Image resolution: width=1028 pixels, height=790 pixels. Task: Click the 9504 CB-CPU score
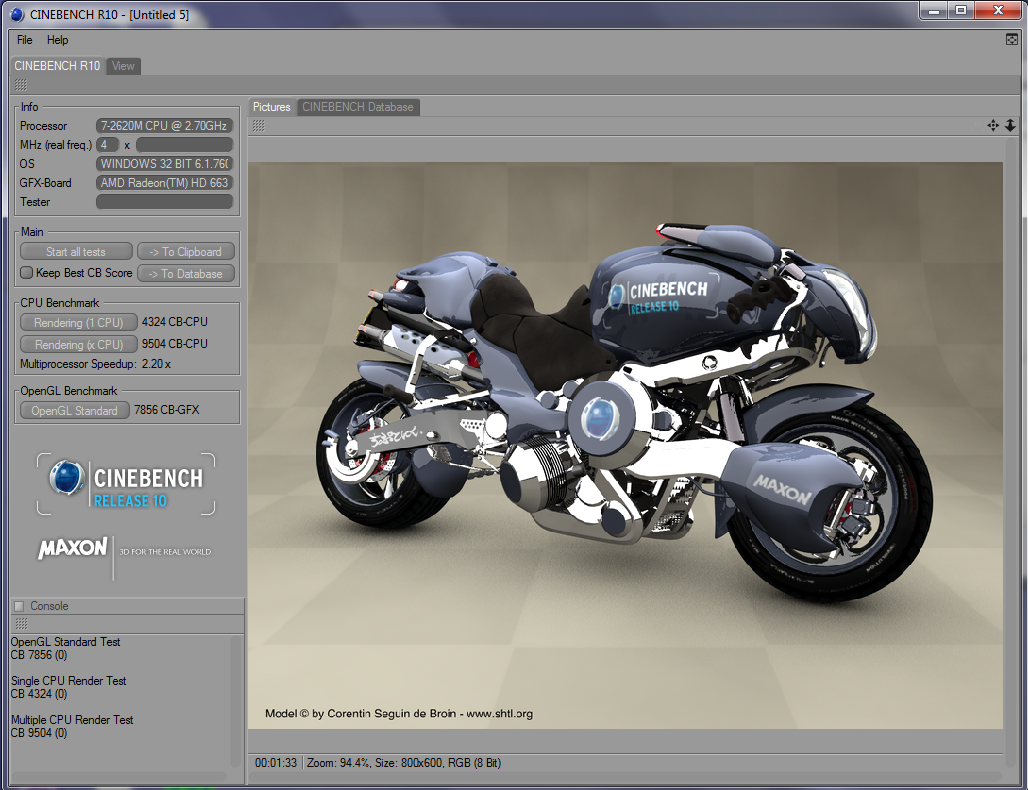[x=174, y=344]
